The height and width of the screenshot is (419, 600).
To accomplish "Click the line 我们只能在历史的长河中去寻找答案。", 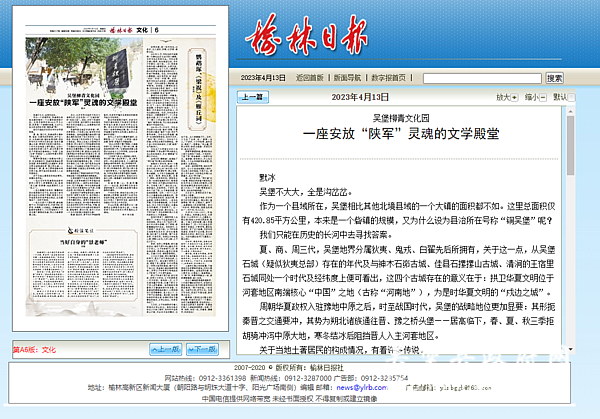I will click(326, 235).
